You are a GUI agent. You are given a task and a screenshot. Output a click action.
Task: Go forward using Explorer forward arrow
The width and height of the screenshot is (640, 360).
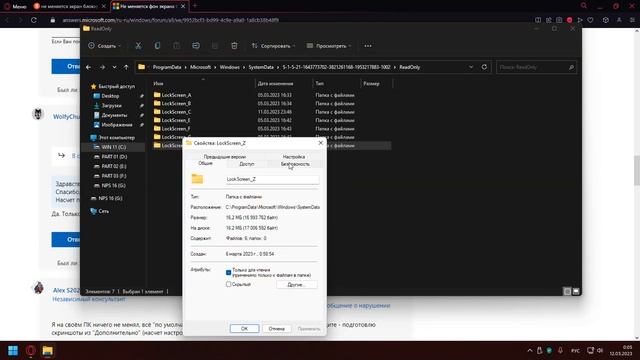(102, 67)
